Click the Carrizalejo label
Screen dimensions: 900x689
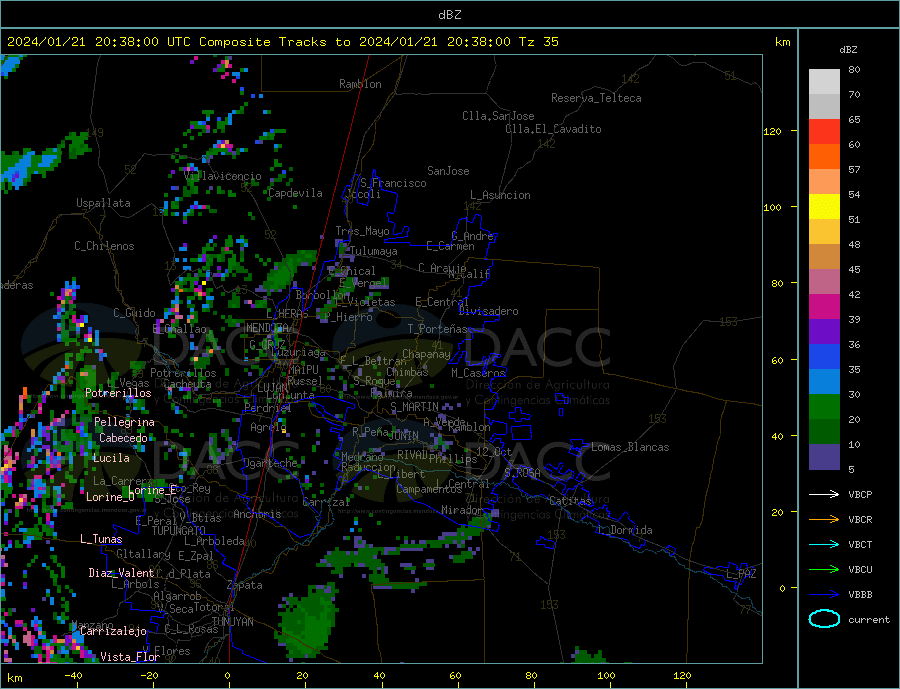[113, 632]
